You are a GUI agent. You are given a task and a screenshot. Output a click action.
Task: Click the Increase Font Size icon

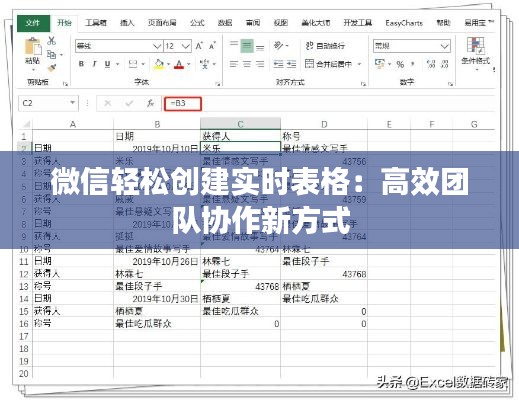pyautogui.click(x=199, y=46)
